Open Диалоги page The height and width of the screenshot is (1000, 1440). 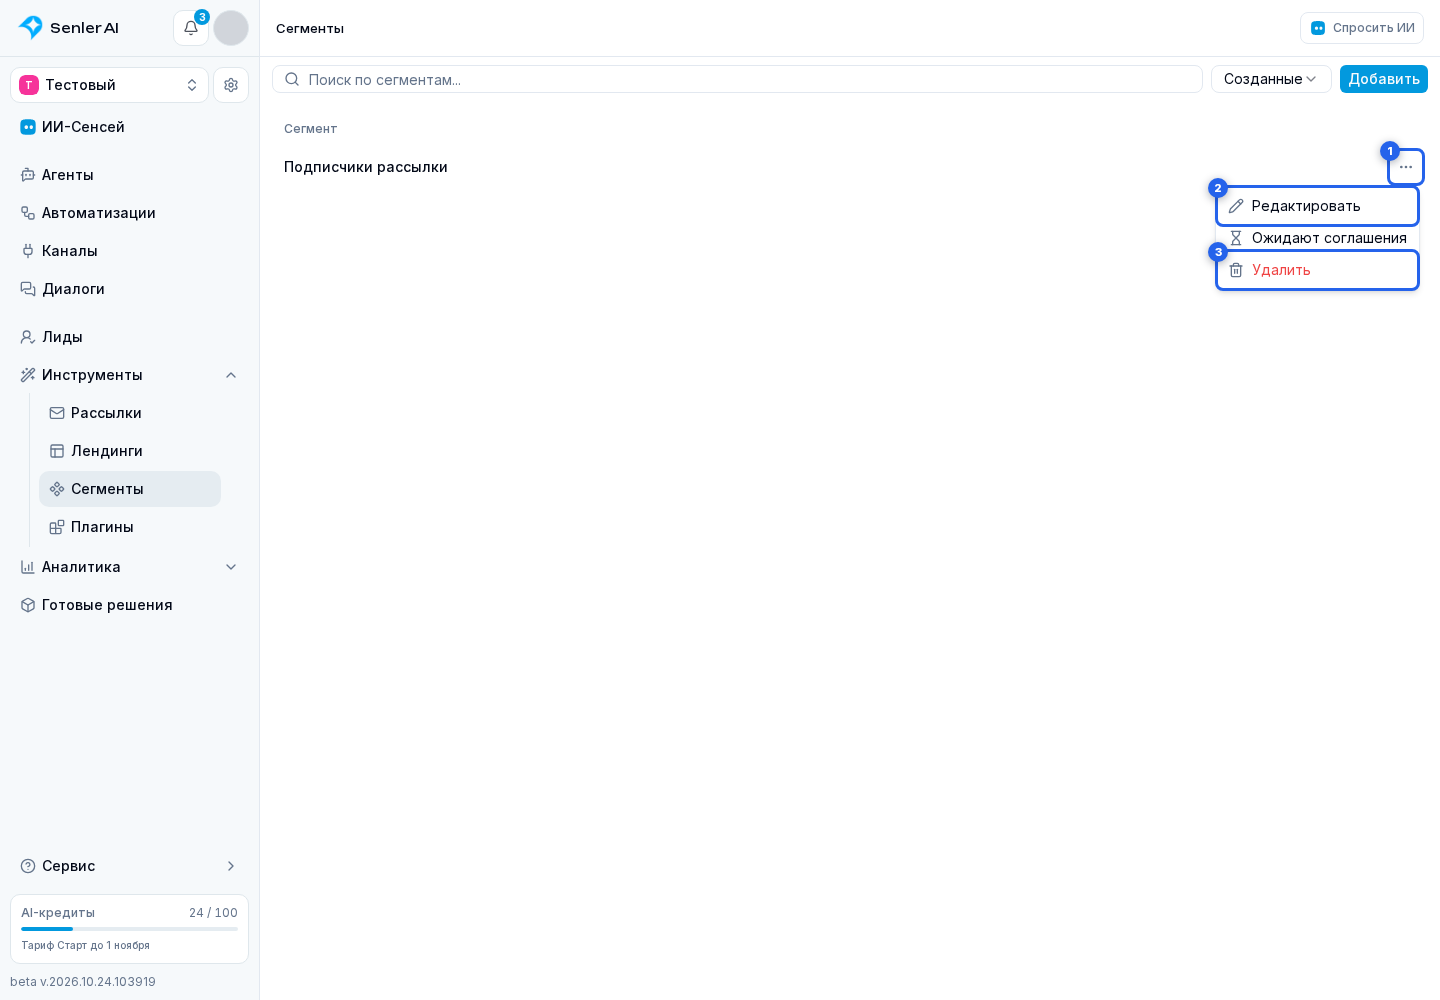click(x=129, y=289)
